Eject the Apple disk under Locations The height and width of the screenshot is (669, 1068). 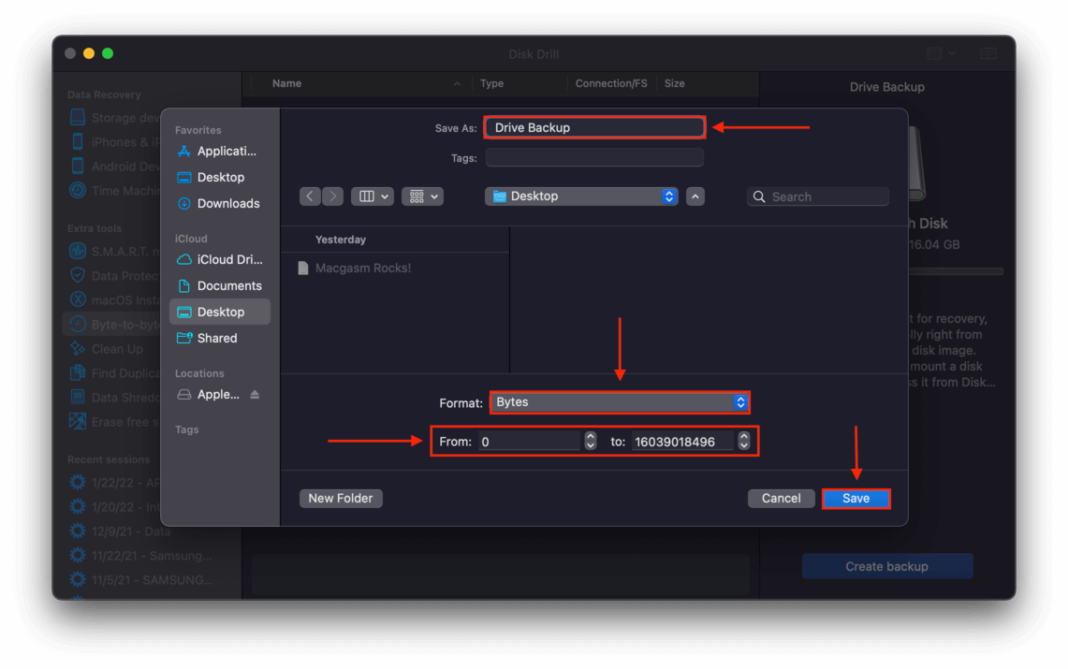[256, 394]
